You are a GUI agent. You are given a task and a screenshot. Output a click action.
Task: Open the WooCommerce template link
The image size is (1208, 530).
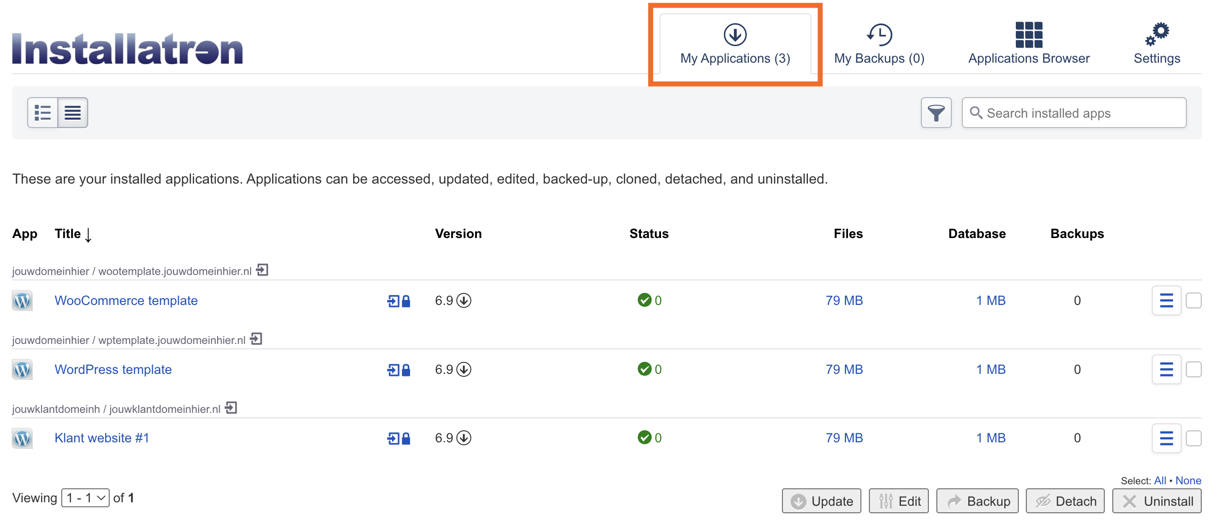point(126,301)
